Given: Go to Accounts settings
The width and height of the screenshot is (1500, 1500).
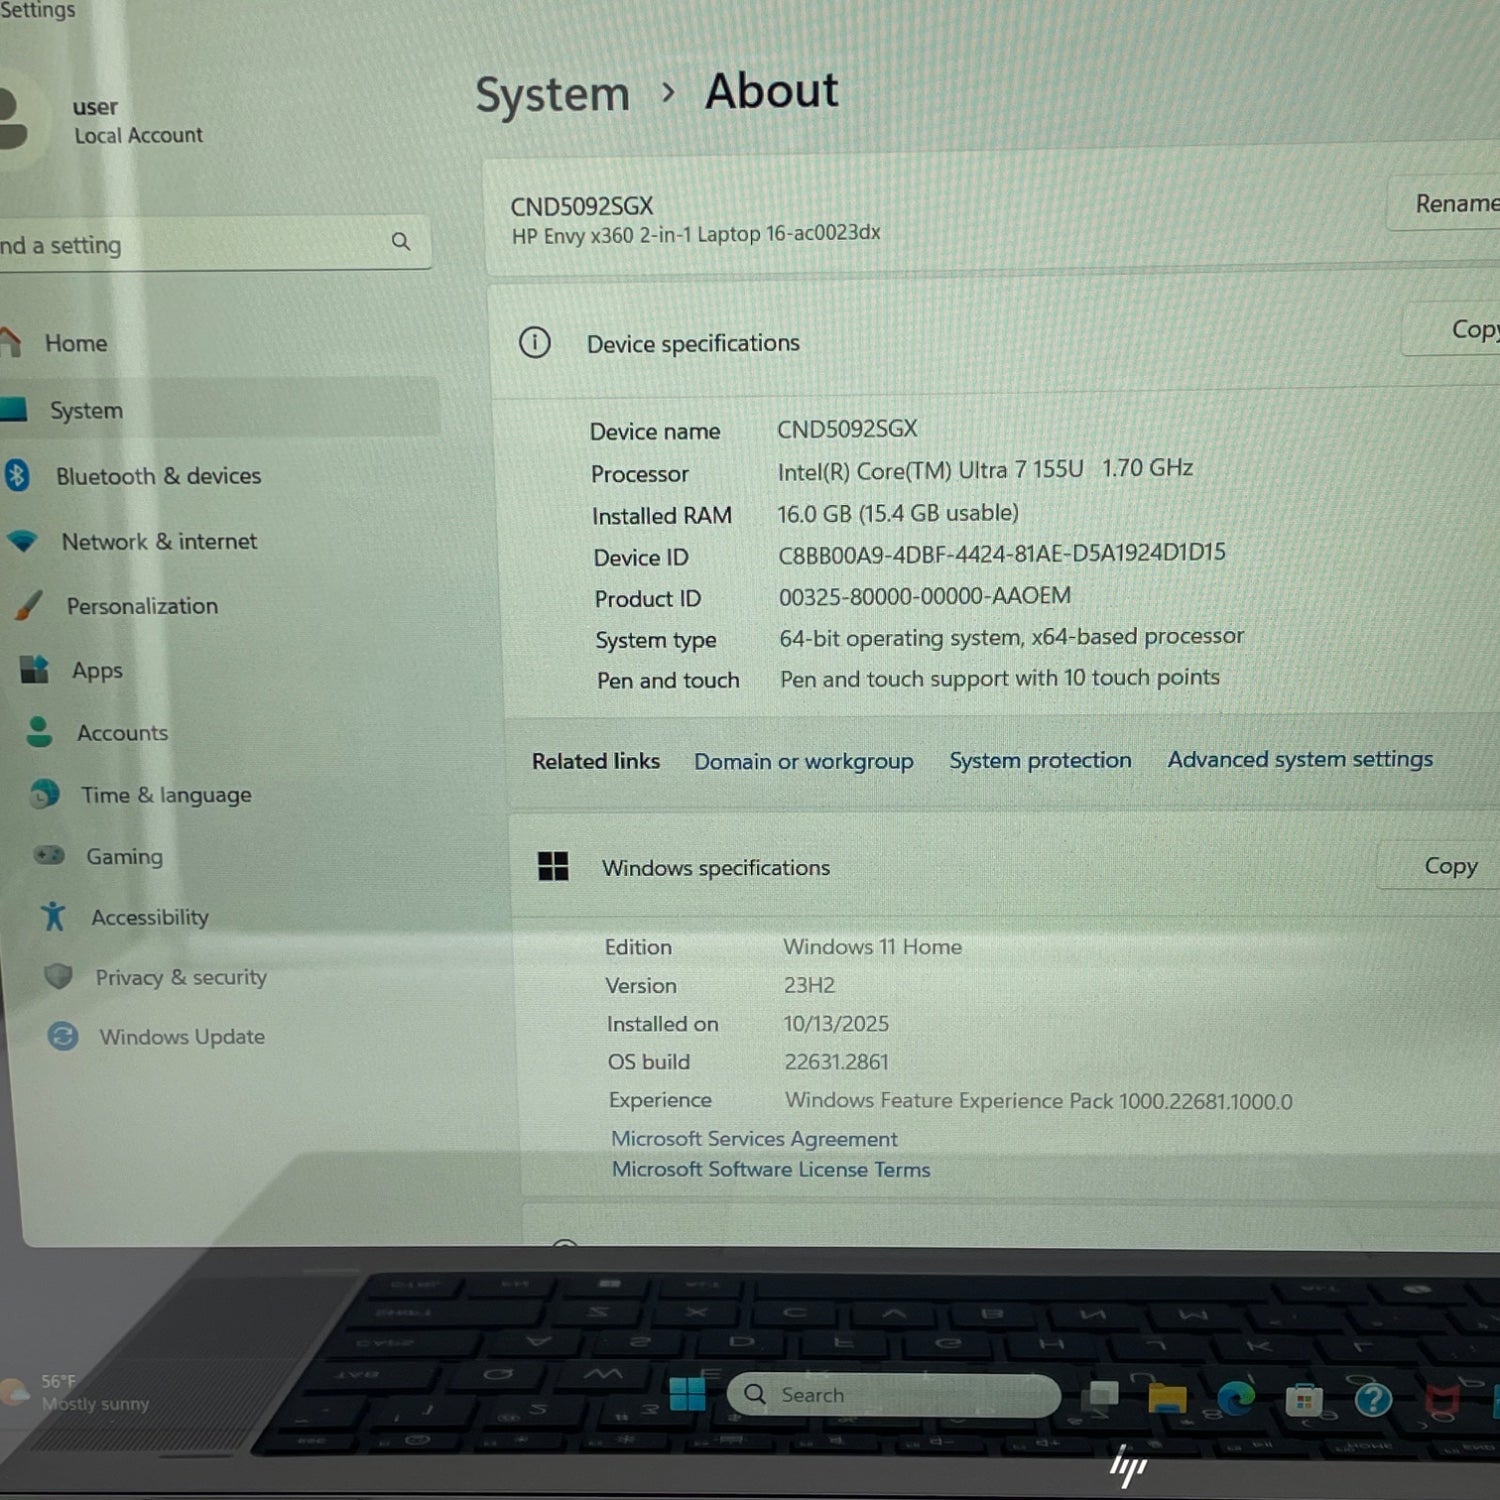Looking at the screenshot, I should pyautogui.click(x=122, y=733).
